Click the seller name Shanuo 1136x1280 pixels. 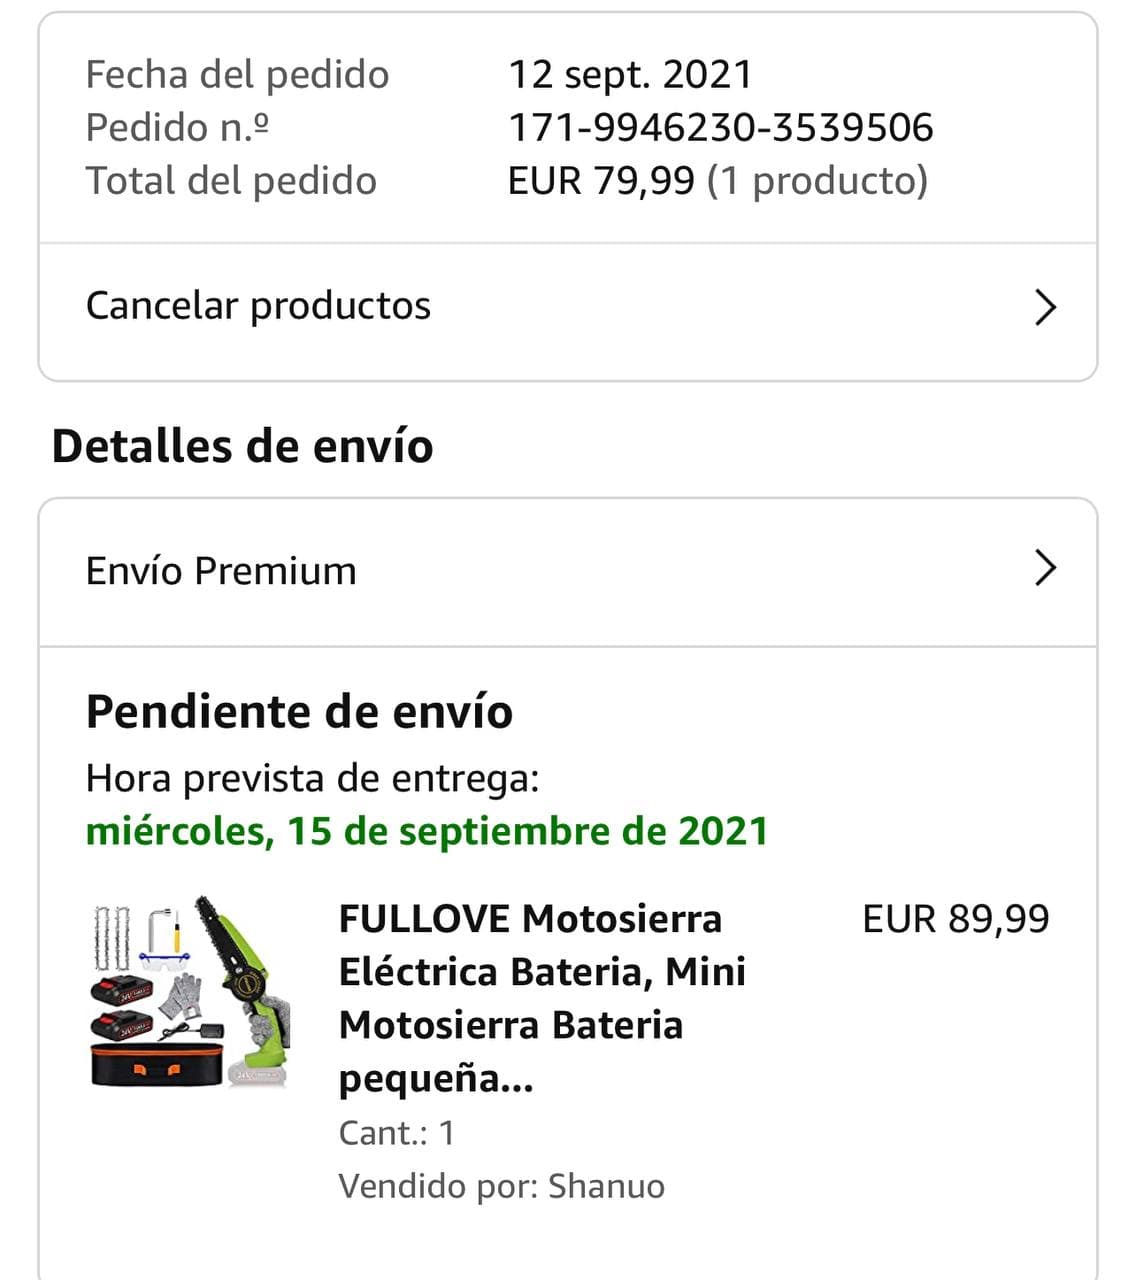tap(606, 1186)
